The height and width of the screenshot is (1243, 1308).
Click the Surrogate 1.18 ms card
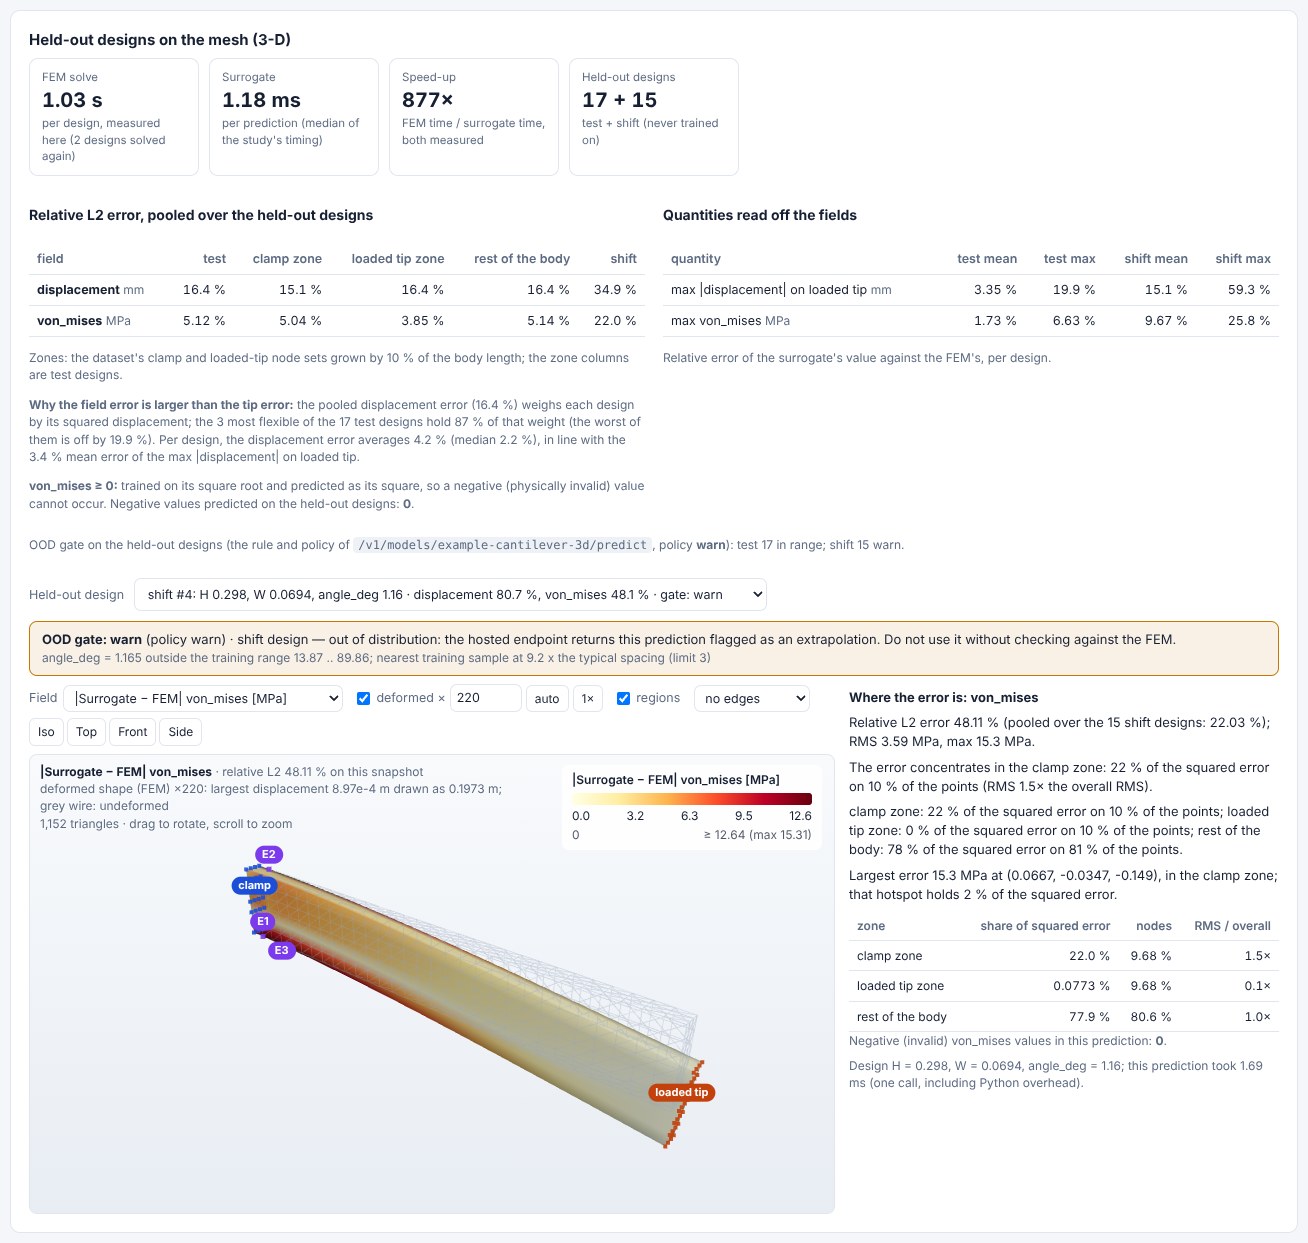click(x=294, y=117)
